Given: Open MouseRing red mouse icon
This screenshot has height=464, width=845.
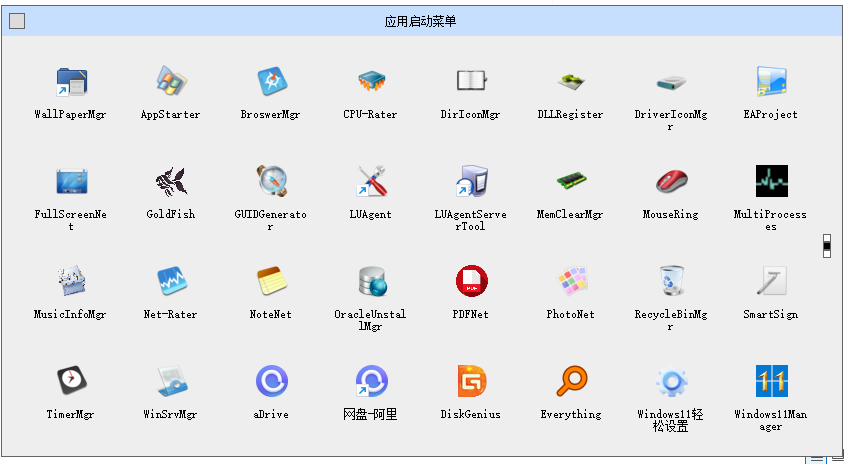Looking at the screenshot, I should click(671, 182).
